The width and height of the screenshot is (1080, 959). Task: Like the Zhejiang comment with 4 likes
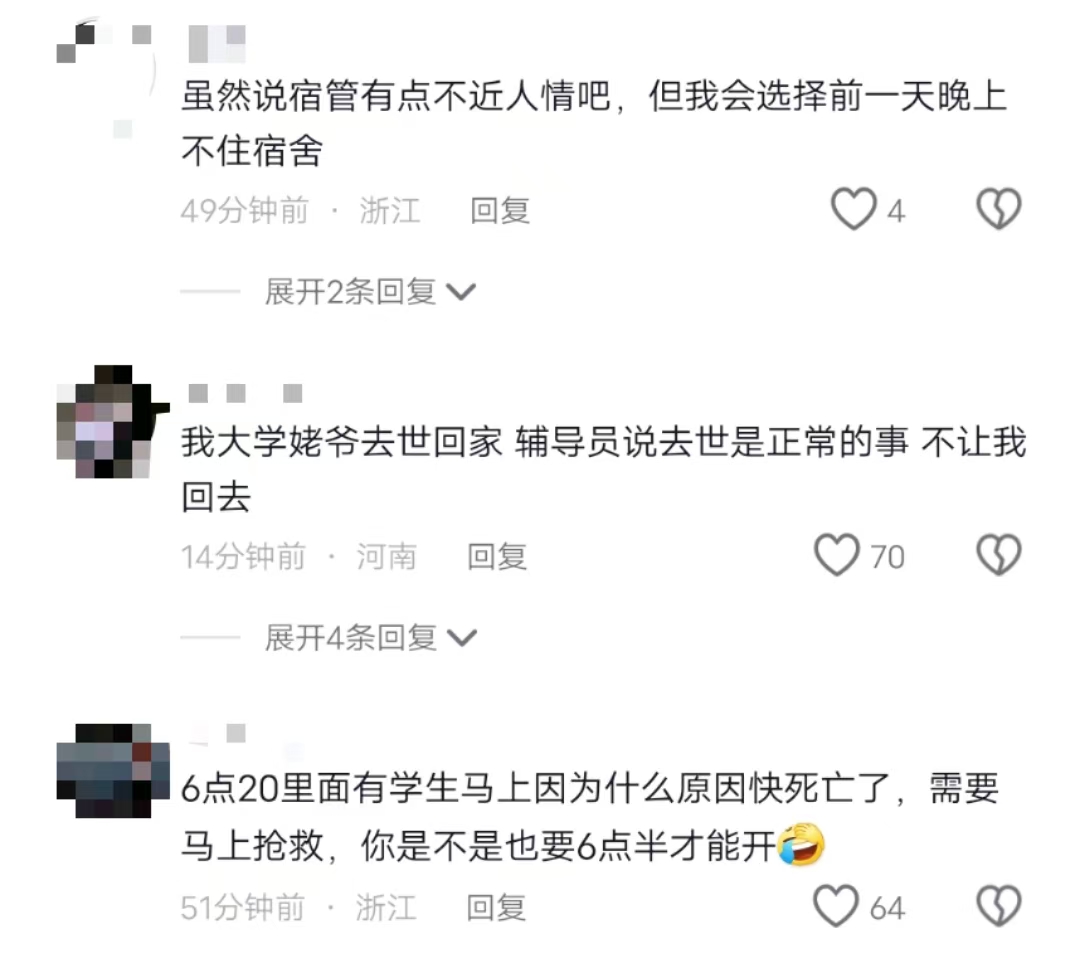853,209
